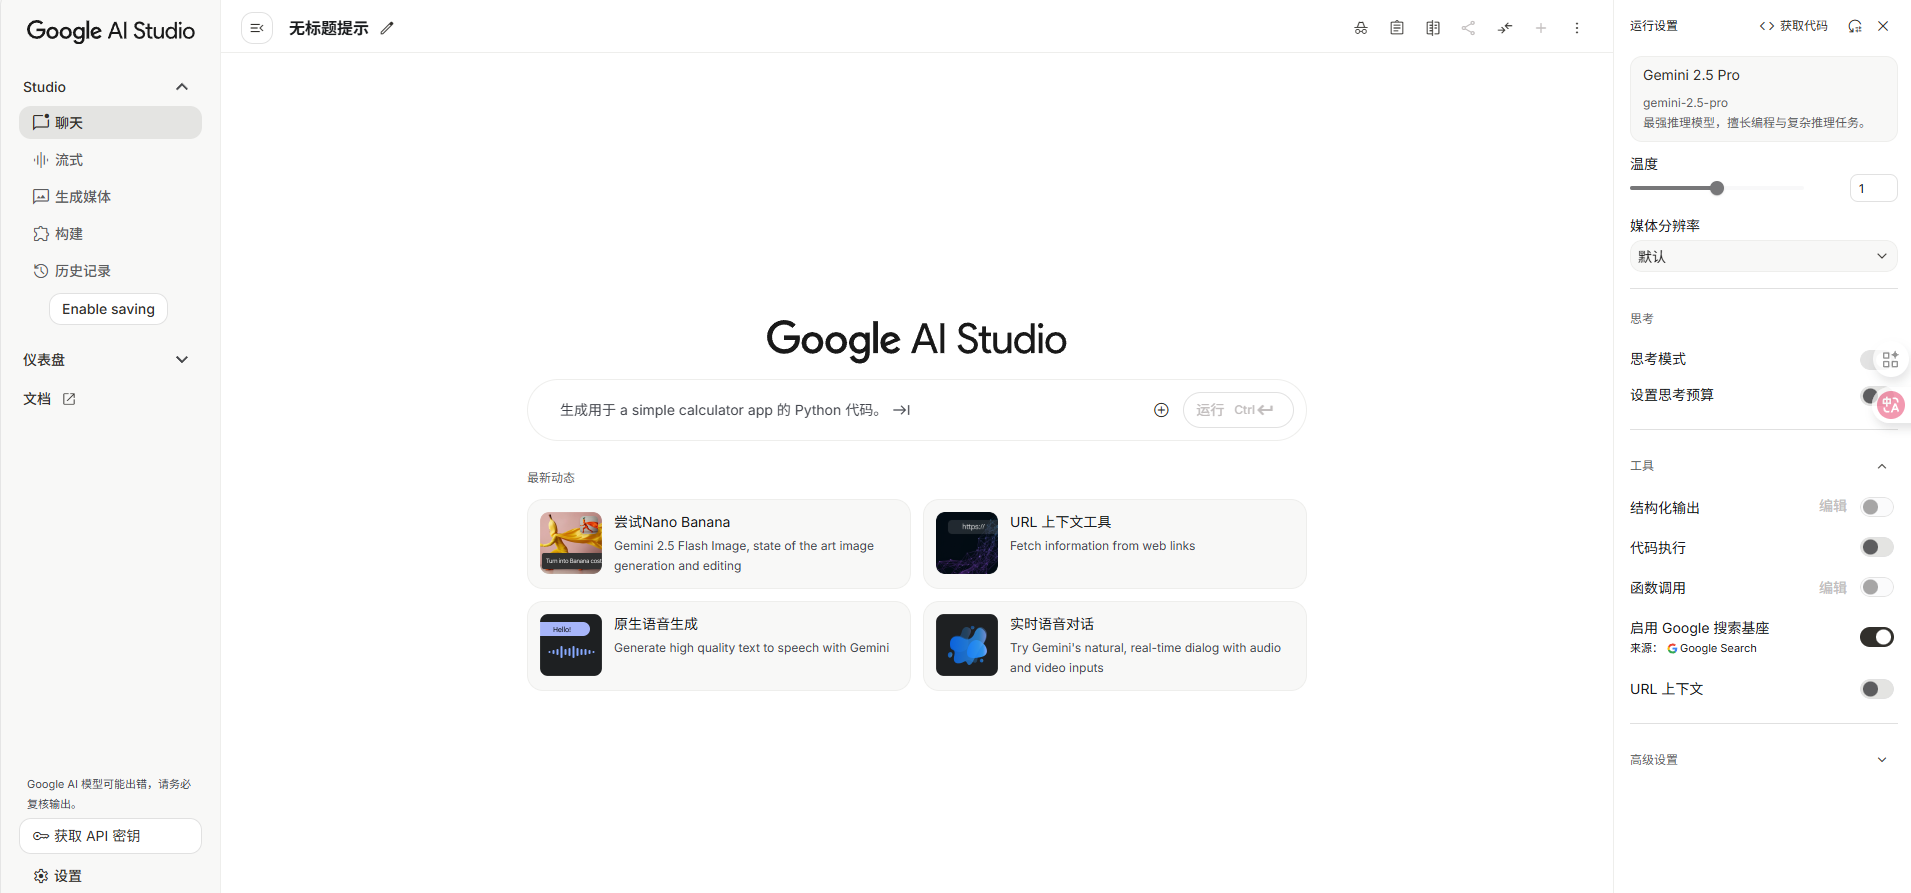The image size is (1911, 893).
Task: Collapse the left sidebar with toggle icon
Action: (x=257, y=28)
